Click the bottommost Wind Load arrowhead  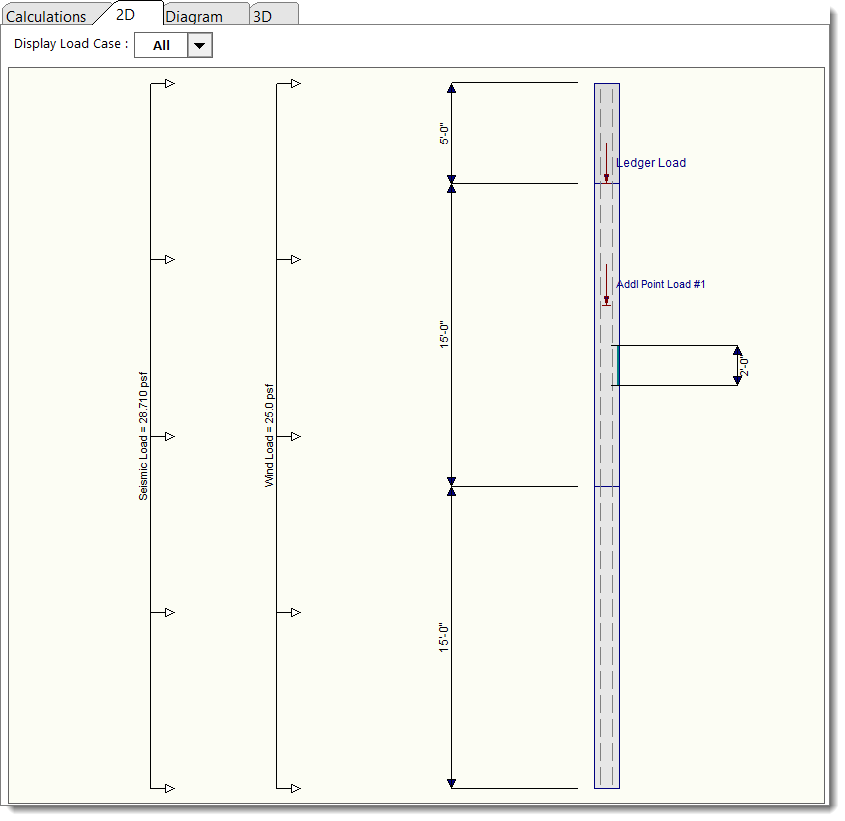pyautogui.click(x=296, y=788)
